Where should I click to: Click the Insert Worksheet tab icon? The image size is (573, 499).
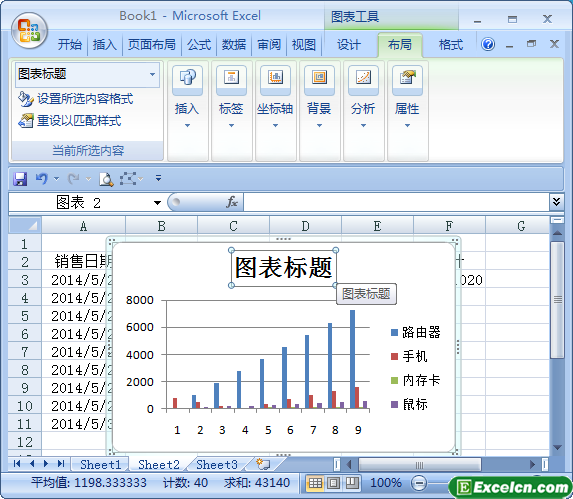(x=263, y=464)
